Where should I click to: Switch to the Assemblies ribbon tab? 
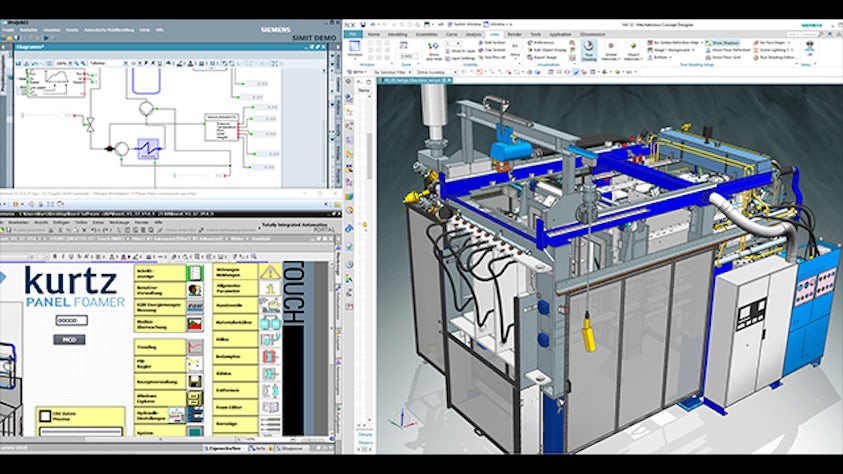pyautogui.click(x=427, y=34)
